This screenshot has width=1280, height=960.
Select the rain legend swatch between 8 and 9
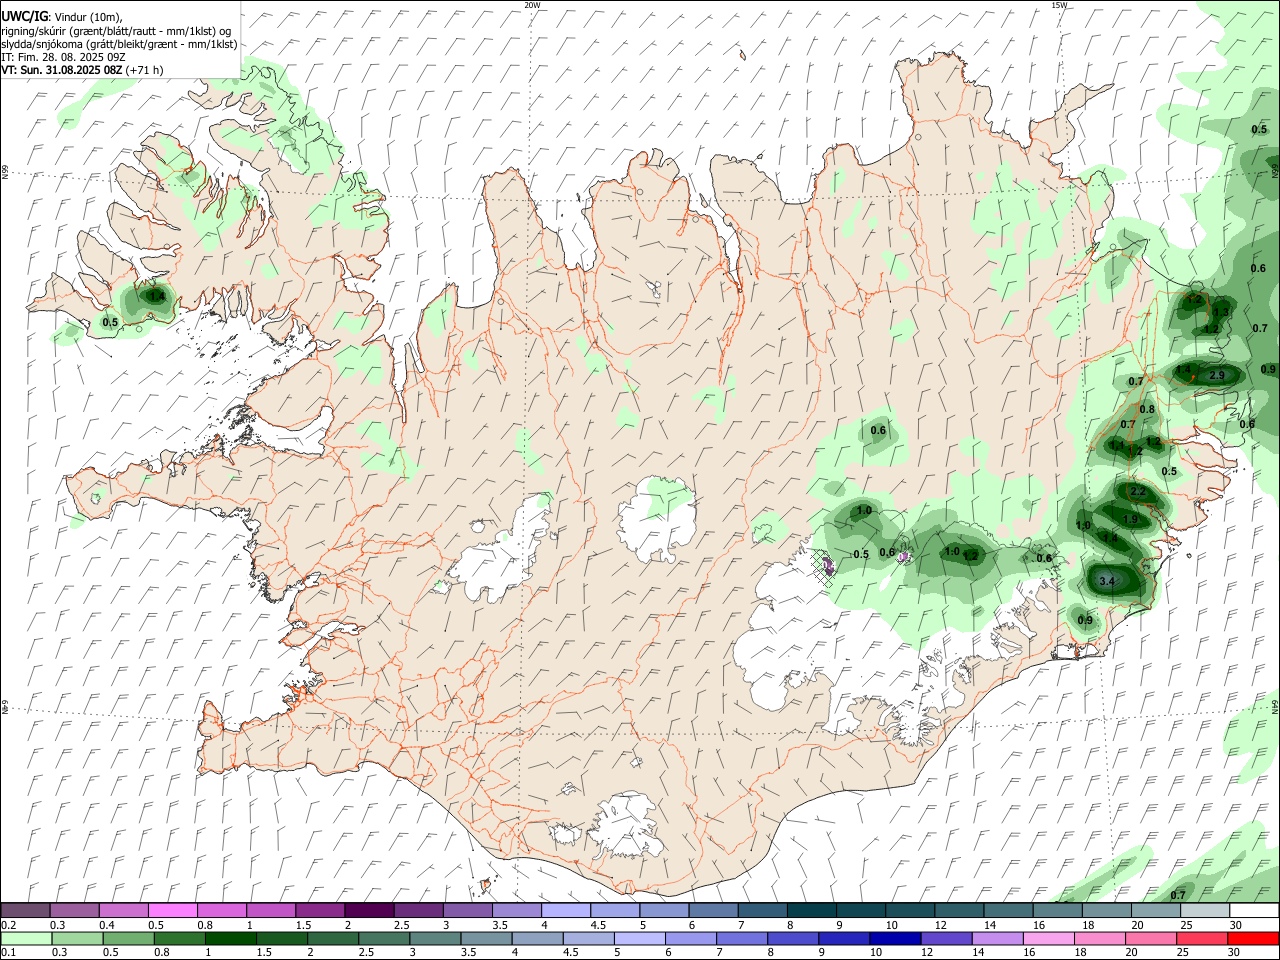pyautogui.click(x=792, y=939)
